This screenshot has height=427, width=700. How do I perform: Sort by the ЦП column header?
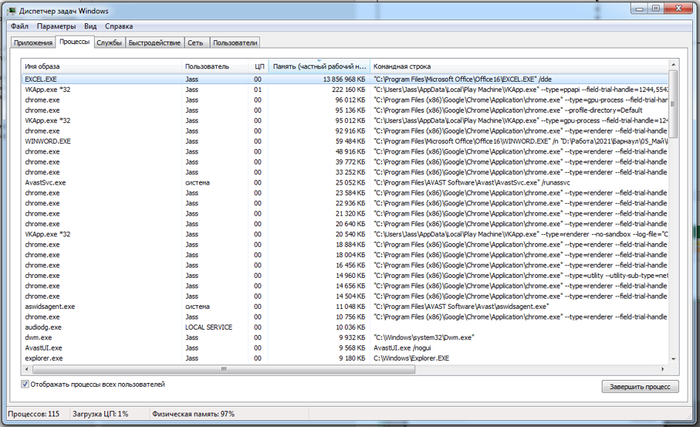[x=258, y=65]
